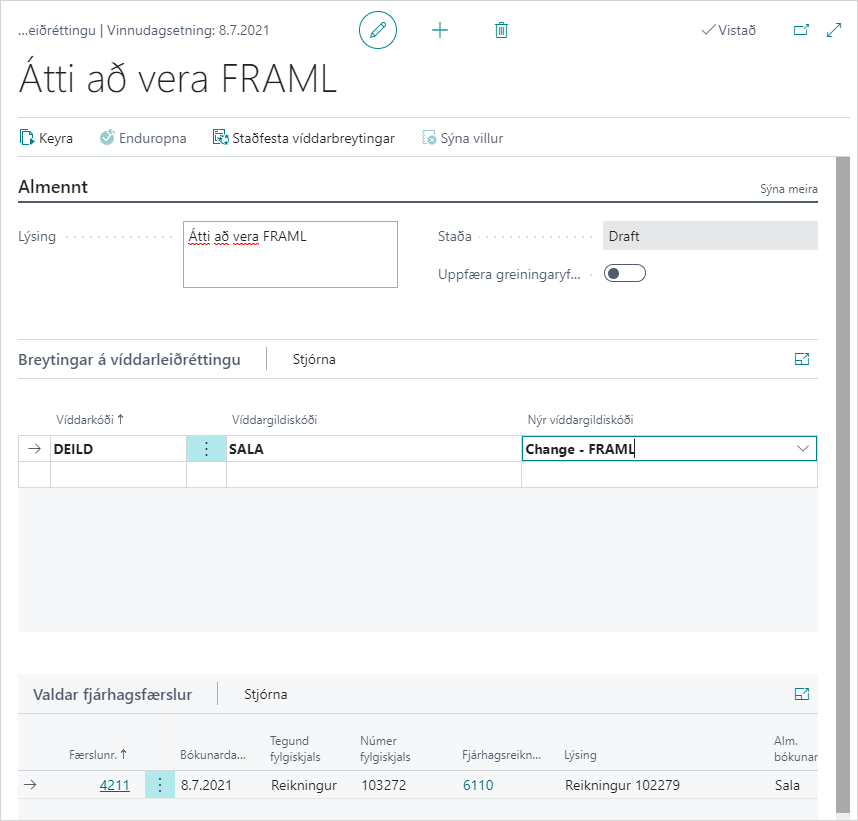This screenshot has height=821, width=858.
Task: Click the plus icon to create new
Action: coord(440,30)
